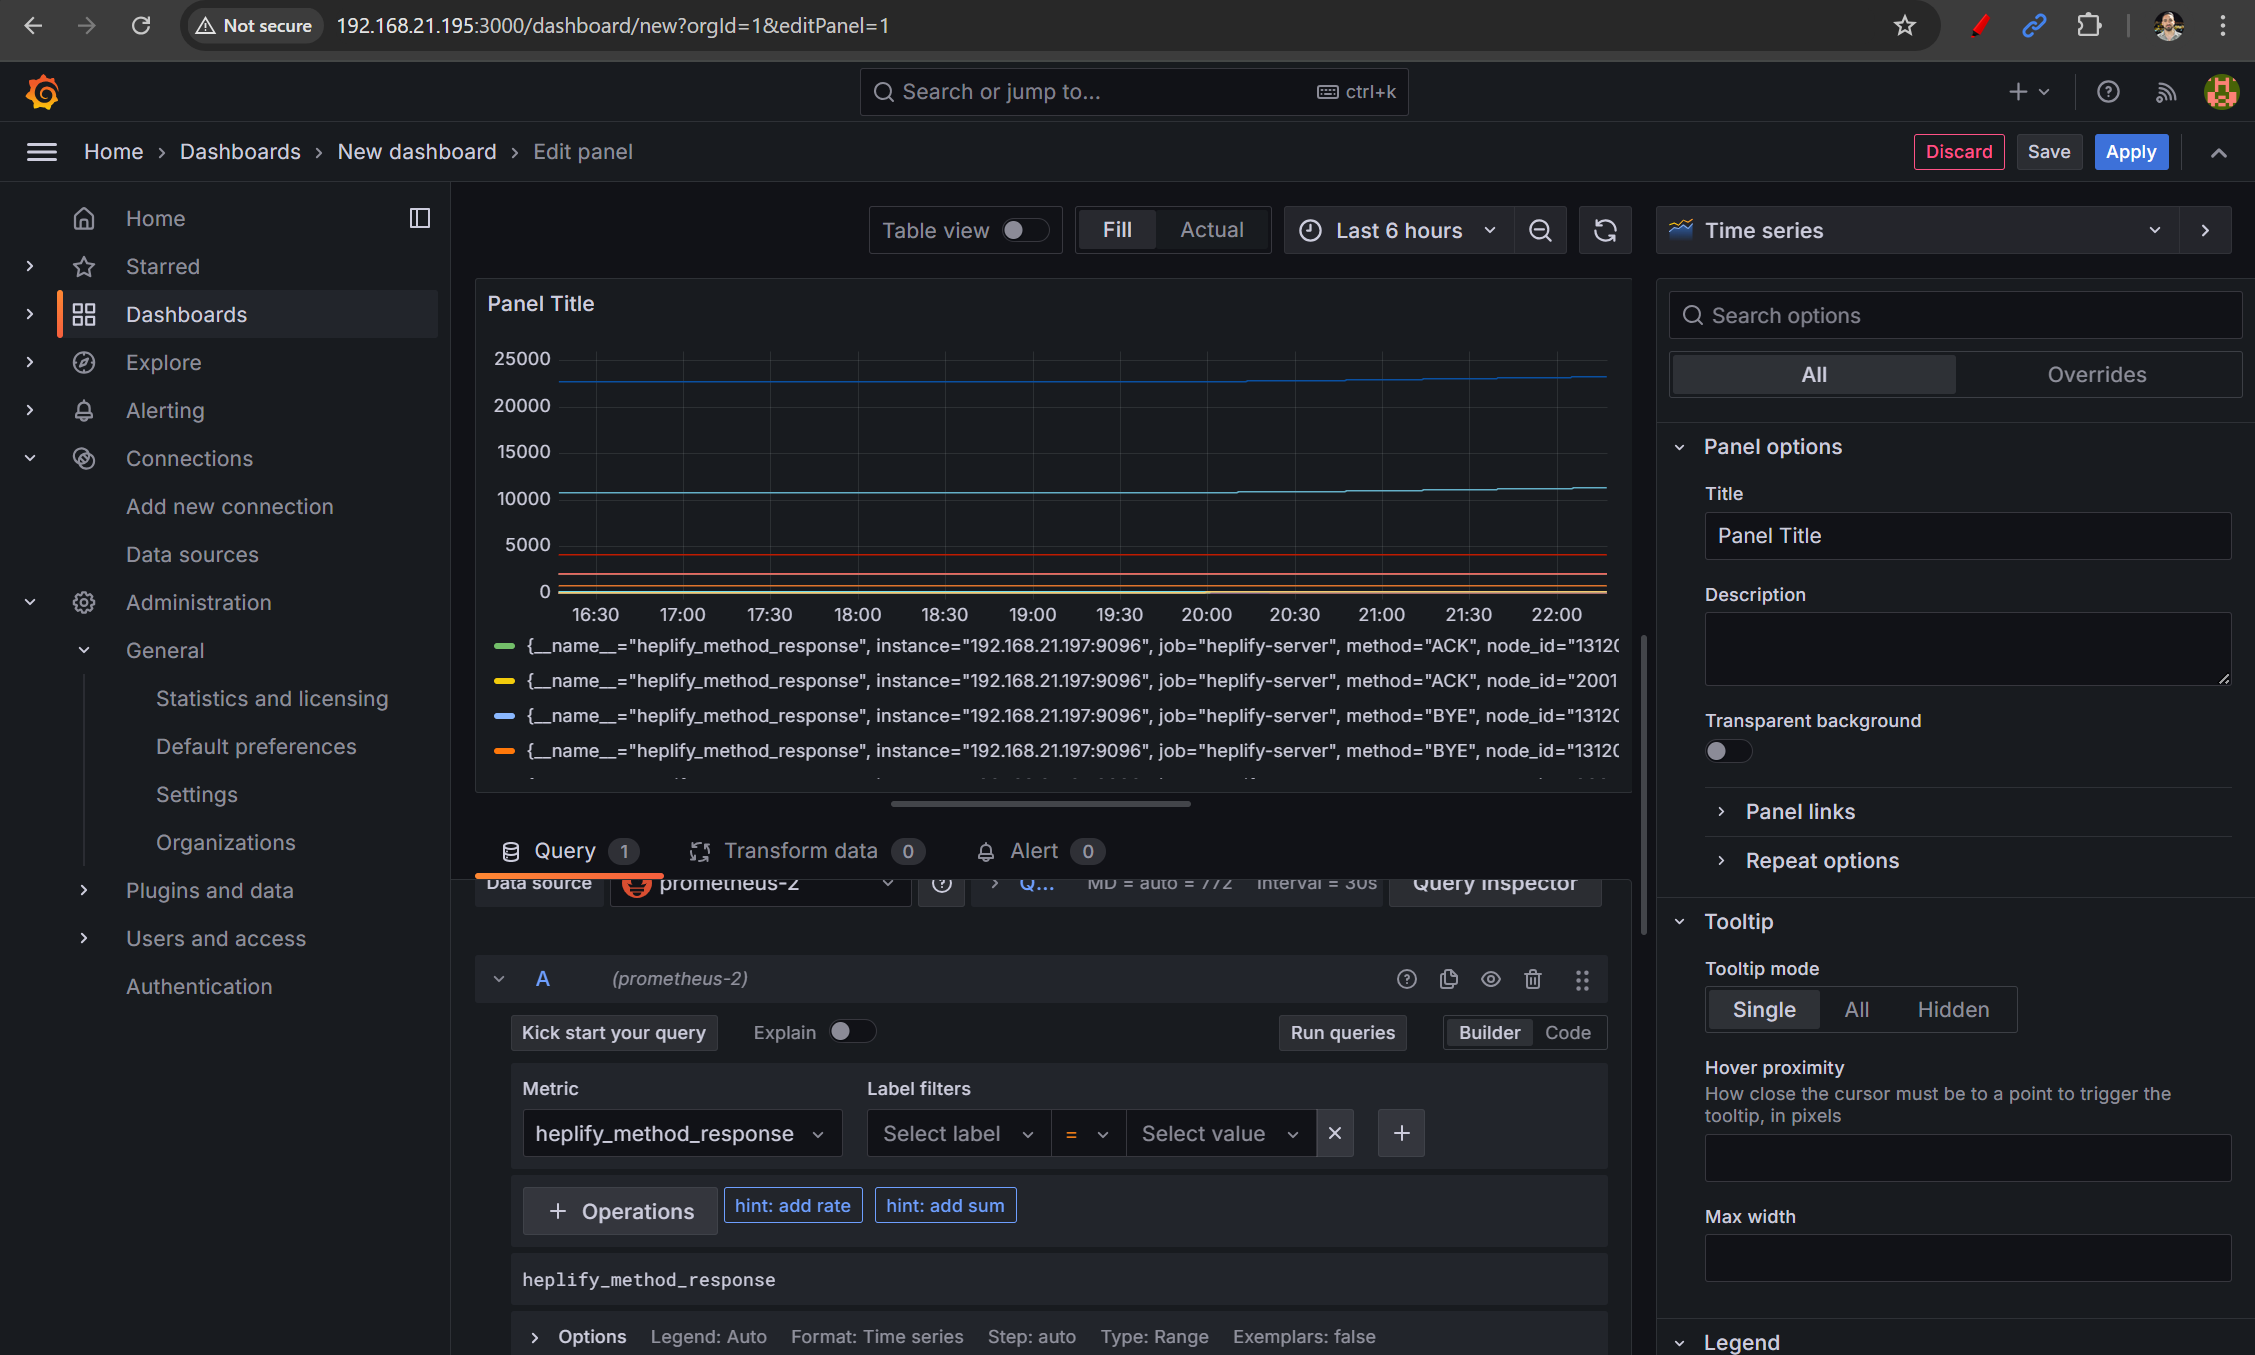This screenshot has width=2255, height=1355.
Task: Open the Time series visualization picker
Action: tap(1918, 230)
